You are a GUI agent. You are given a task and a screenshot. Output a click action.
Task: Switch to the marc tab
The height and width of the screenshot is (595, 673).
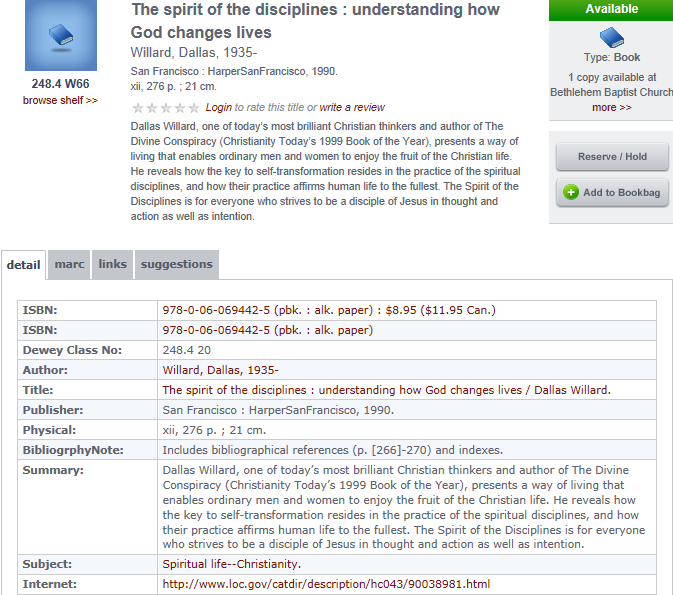pos(69,264)
